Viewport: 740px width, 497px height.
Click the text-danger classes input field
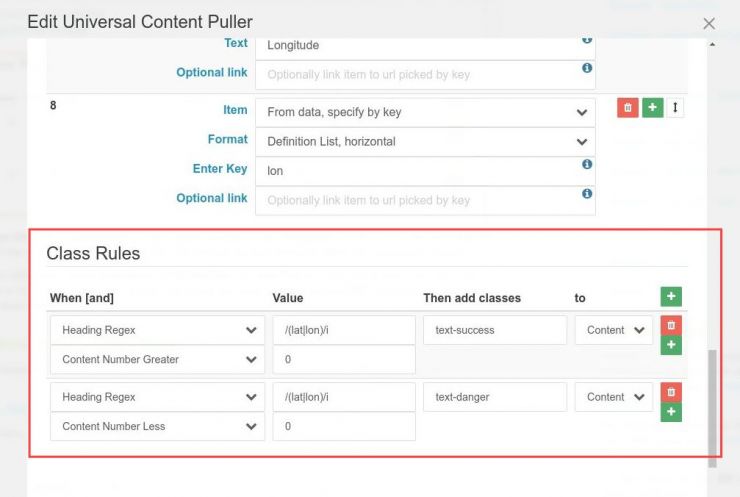tap(495, 397)
